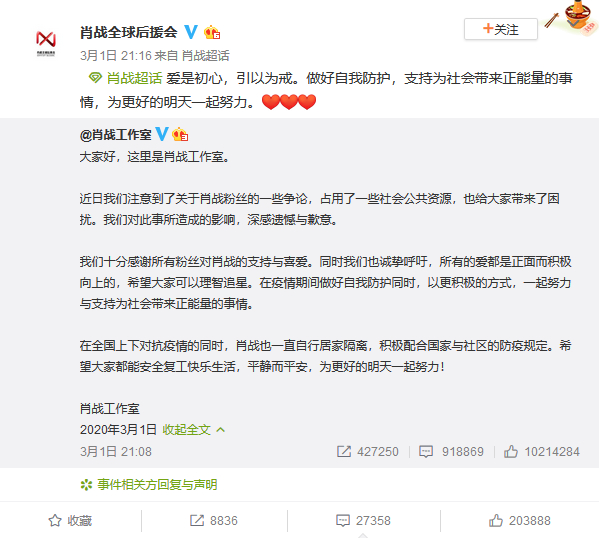Image resolution: width=599 pixels, height=538 pixels.
Task: Click verified V badge beside 肖战工作室
Action: pyautogui.click(x=162, y=134)
